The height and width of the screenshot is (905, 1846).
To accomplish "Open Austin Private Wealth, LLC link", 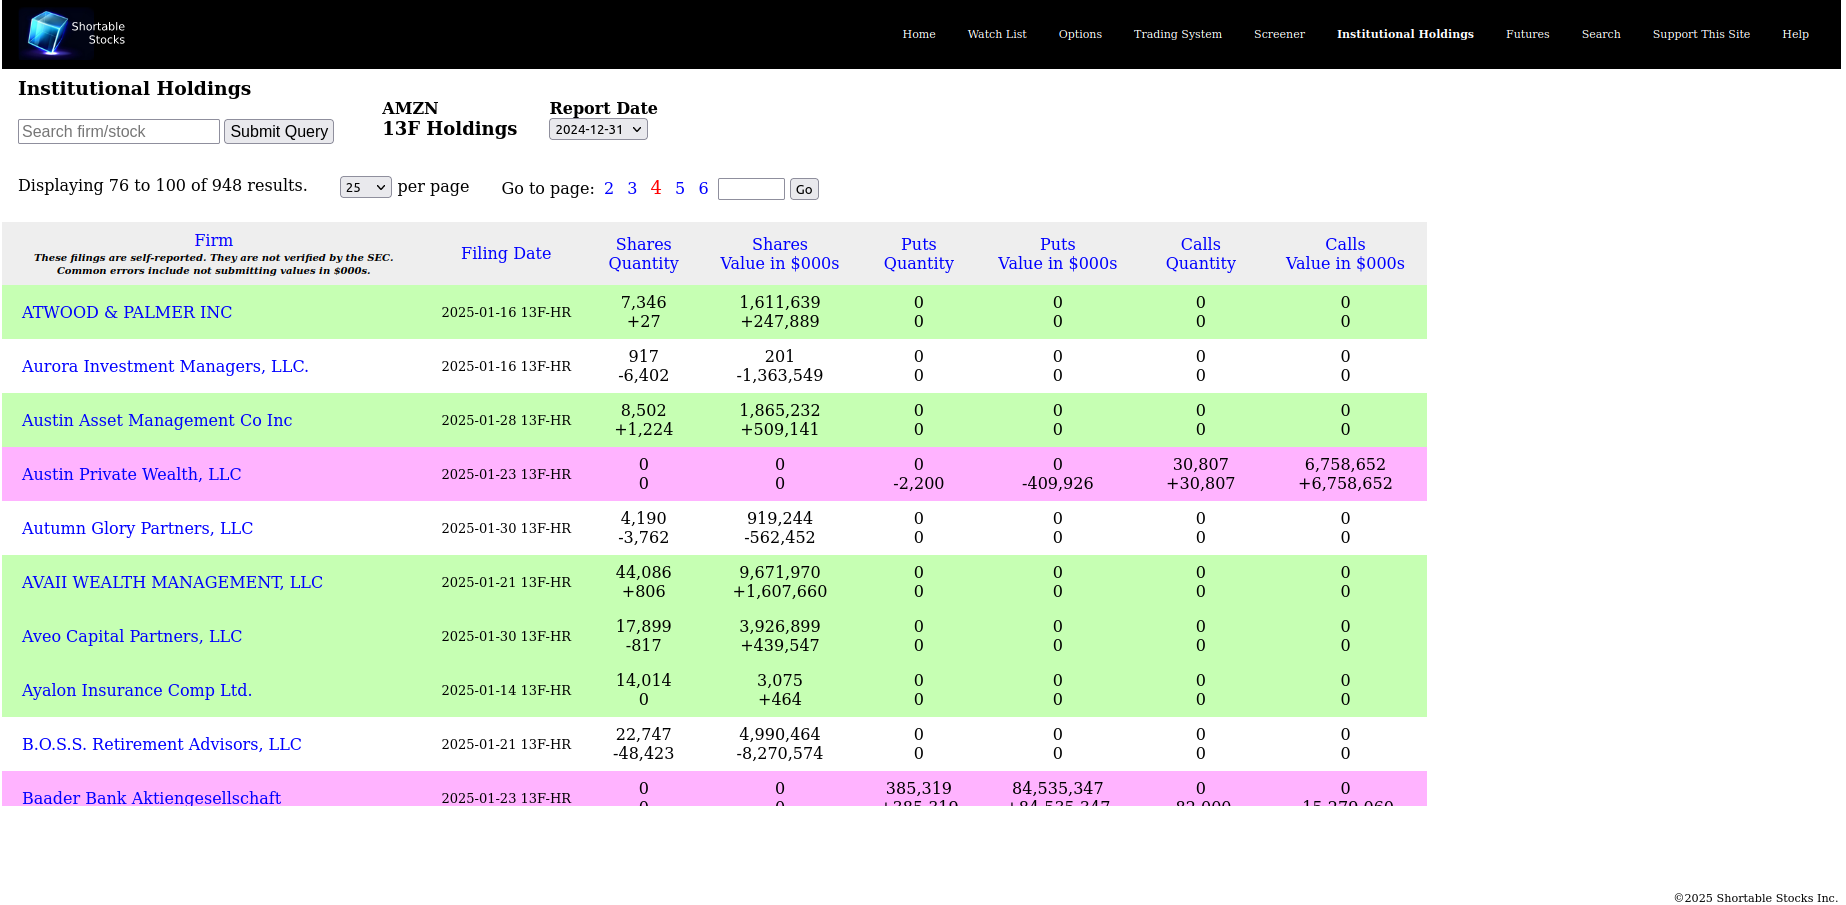I will [x=132, y=474].
